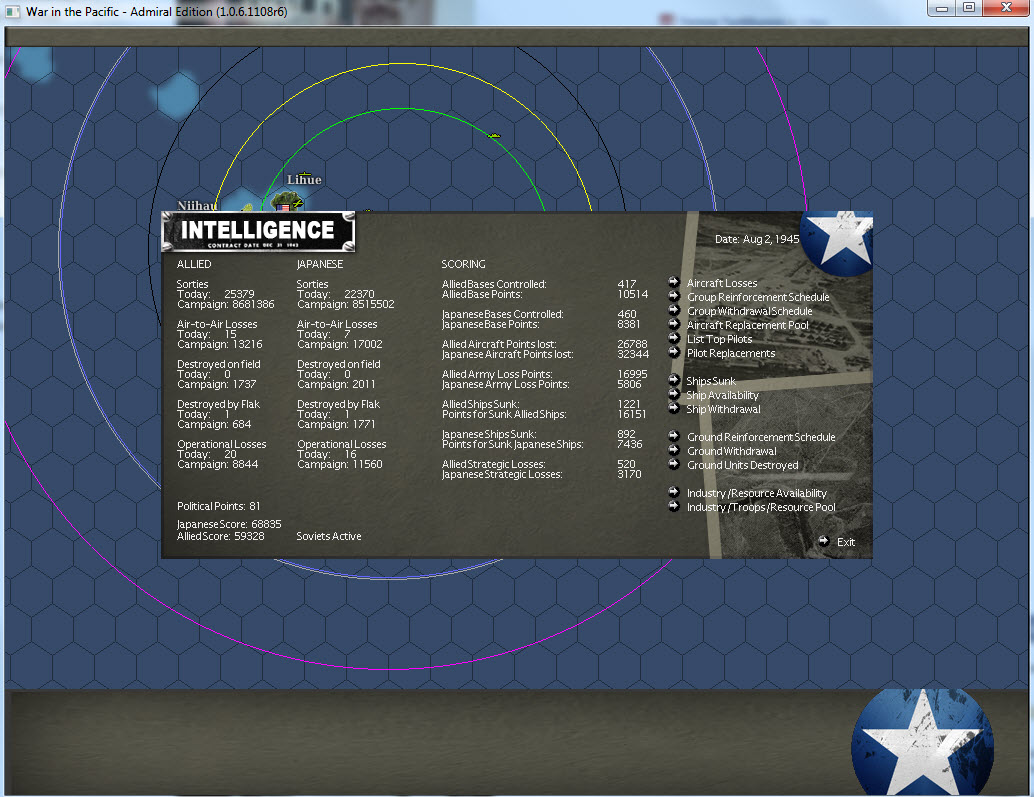Exit the Intelligence screen
Viewport: 1034px width, 797px height.
(x=846, y=542)
